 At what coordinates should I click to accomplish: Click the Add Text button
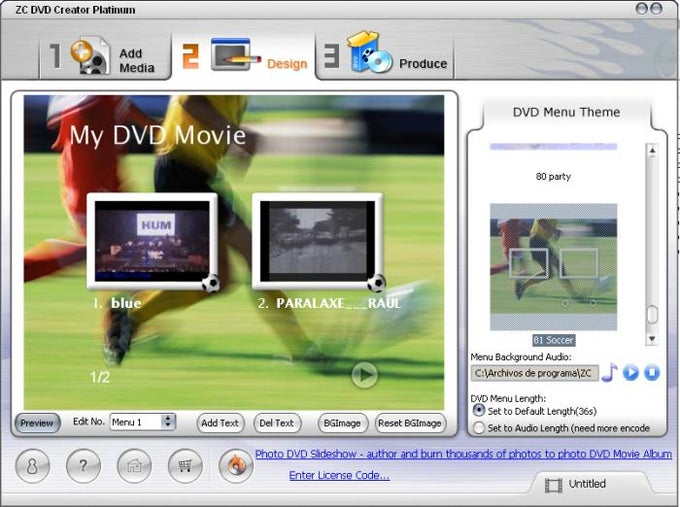(220, 423)
